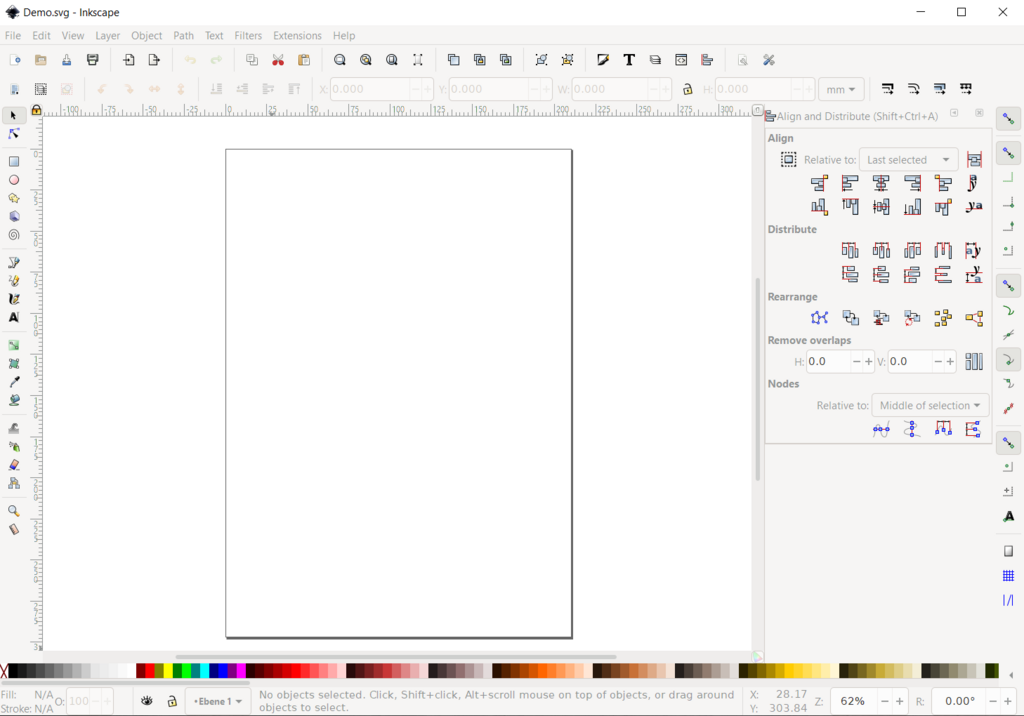This screenshot has width=1024, height=716.
Task: Open the Extensions menu
Action: point(297,35)
